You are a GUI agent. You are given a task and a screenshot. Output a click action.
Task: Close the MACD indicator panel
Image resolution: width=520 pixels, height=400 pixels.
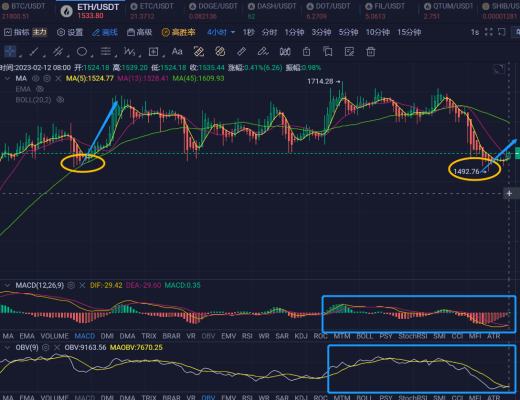pyautogui.click(x=82, y=285)
